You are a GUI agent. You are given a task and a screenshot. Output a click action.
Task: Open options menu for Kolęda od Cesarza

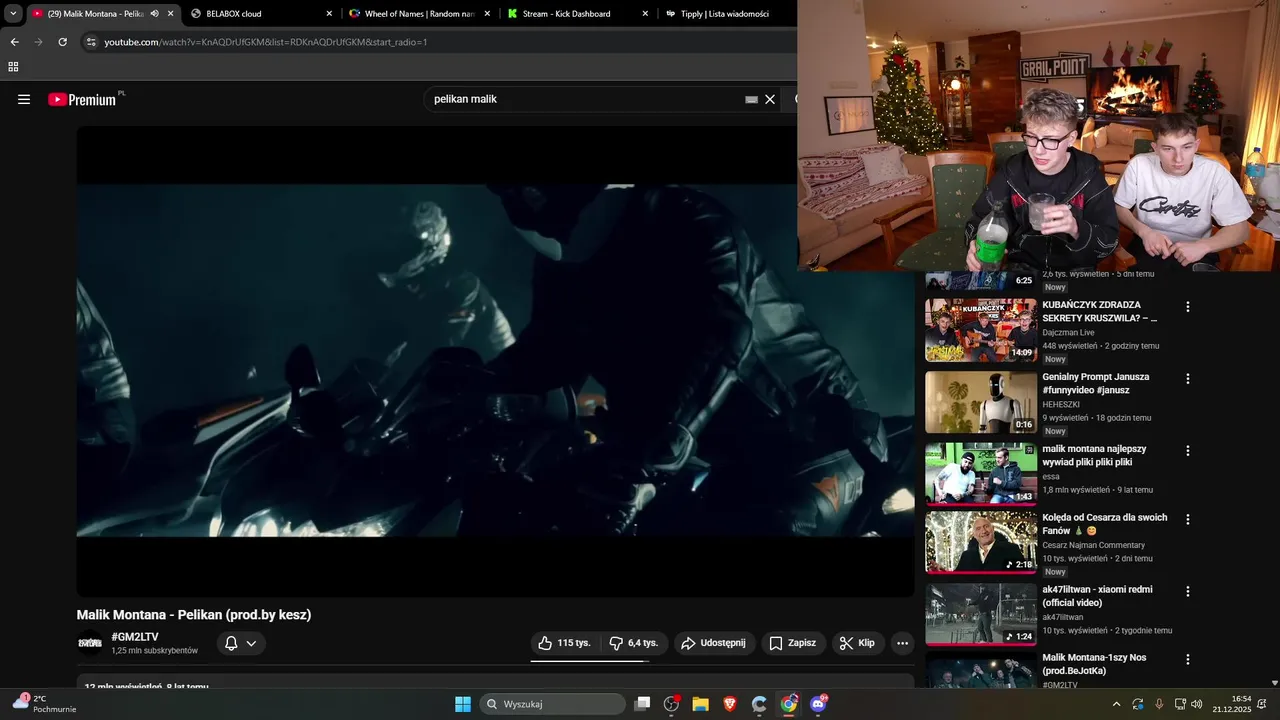[x=1188, y=520]
